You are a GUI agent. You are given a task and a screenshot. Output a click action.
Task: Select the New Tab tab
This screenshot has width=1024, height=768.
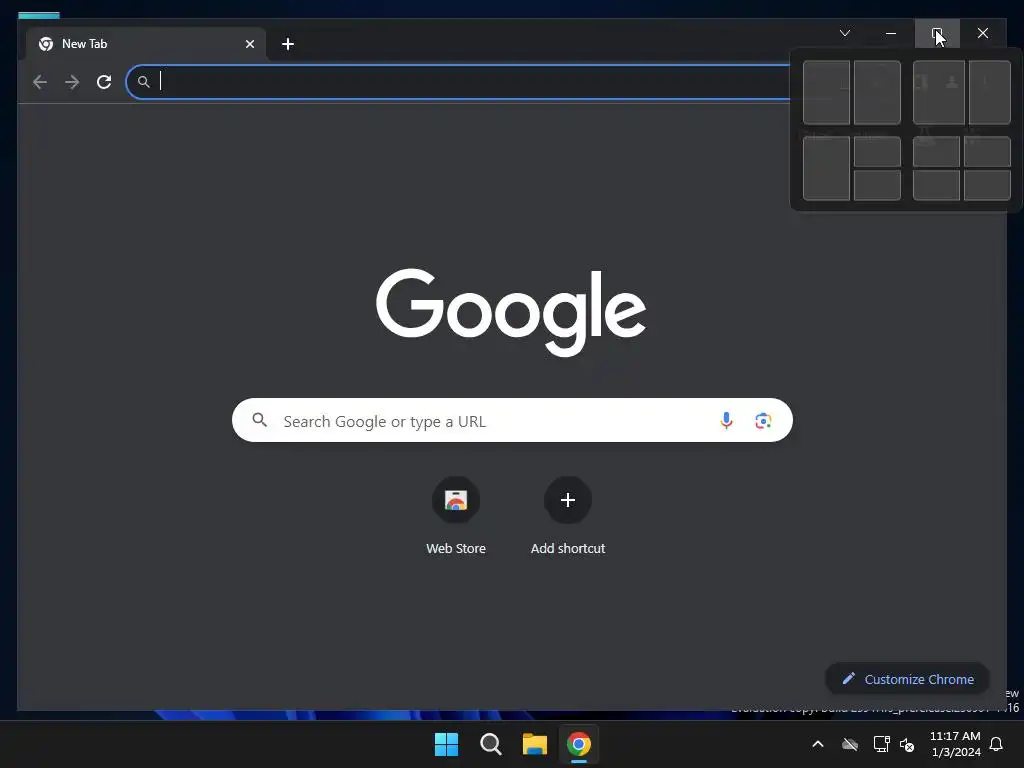(x=146, y=44)
